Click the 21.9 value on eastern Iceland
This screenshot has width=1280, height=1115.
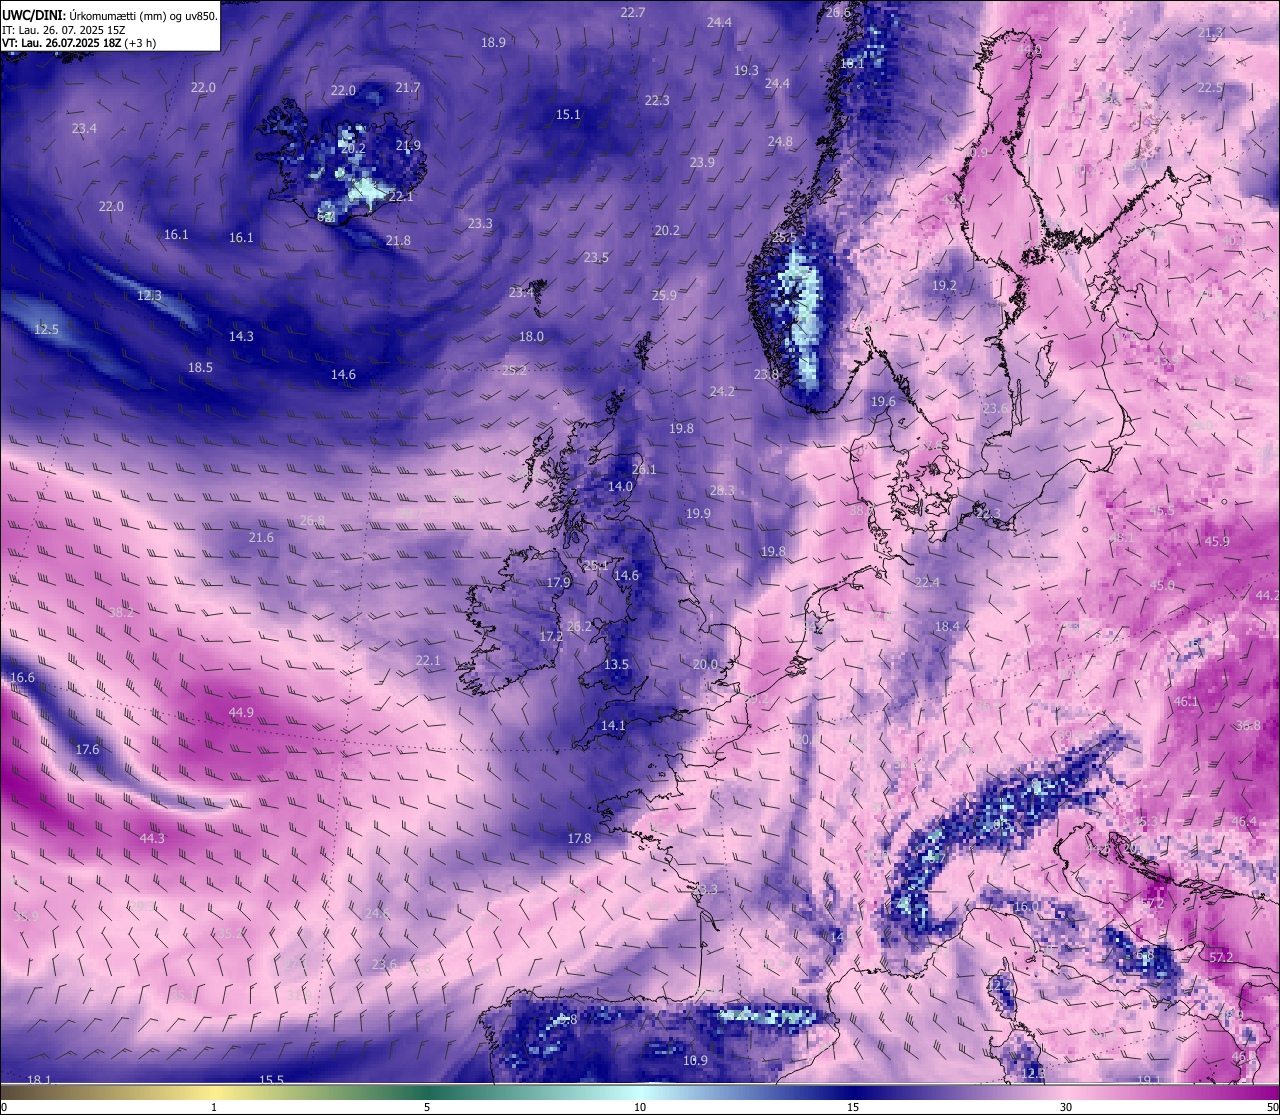[408, 145]
